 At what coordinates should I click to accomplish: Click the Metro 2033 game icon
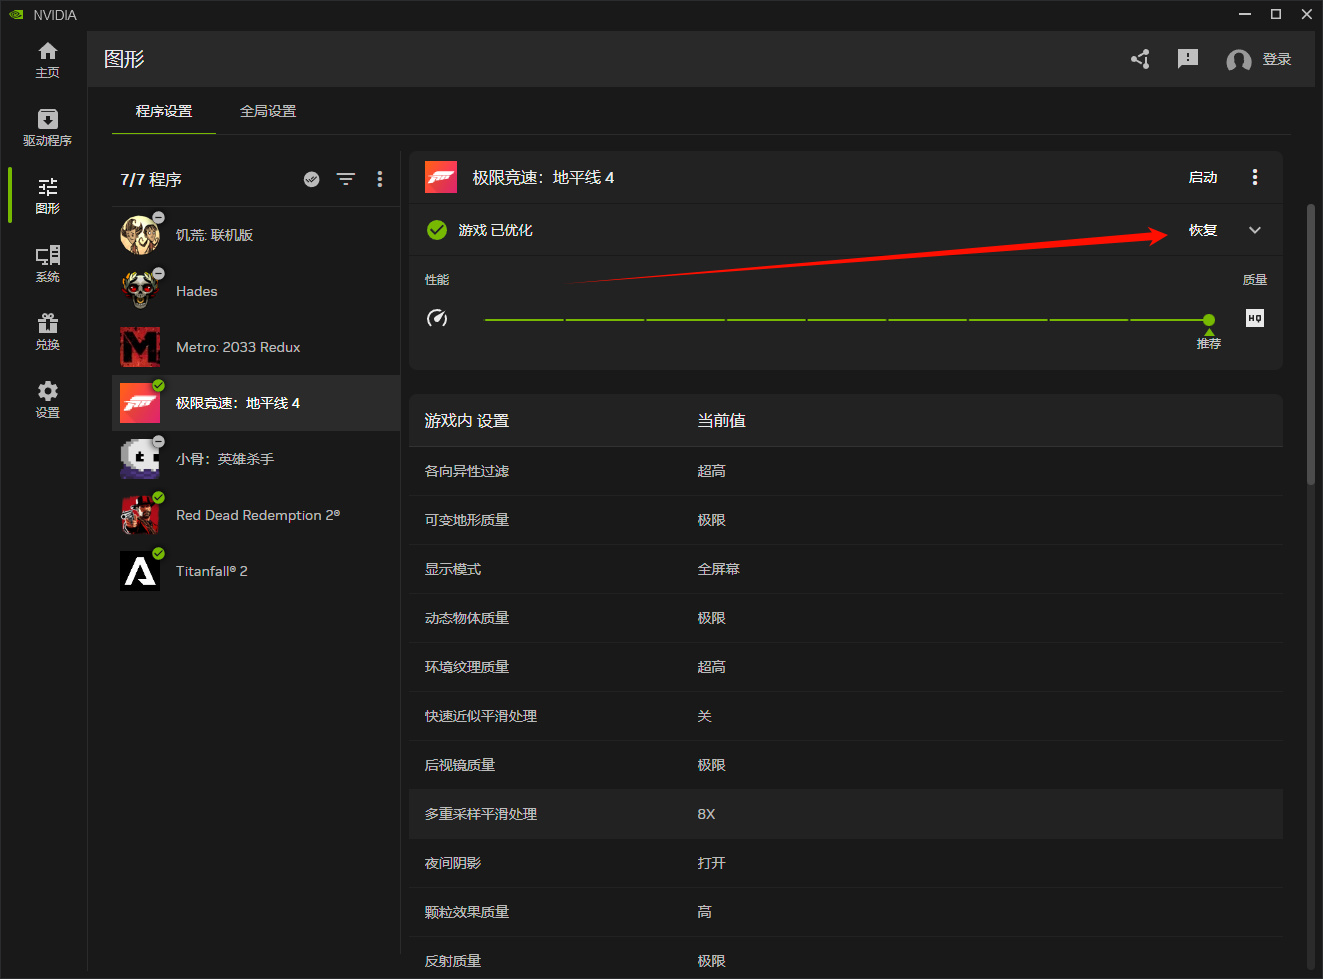tap(140, 347)
